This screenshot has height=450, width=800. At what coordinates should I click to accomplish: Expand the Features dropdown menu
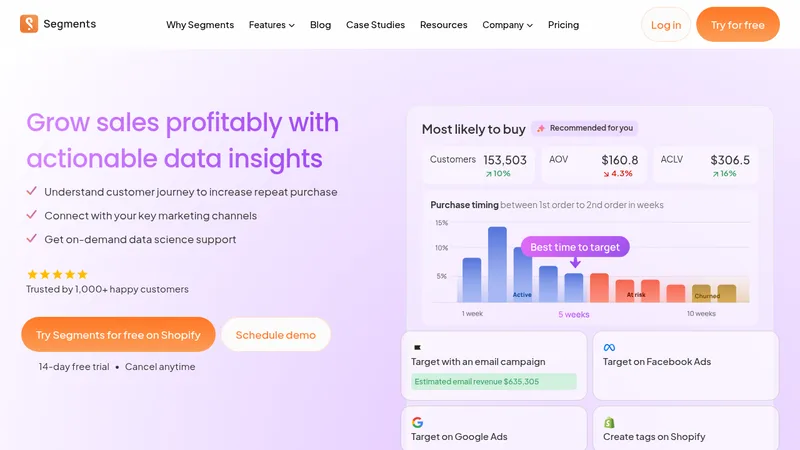click(x=271, y=24)
